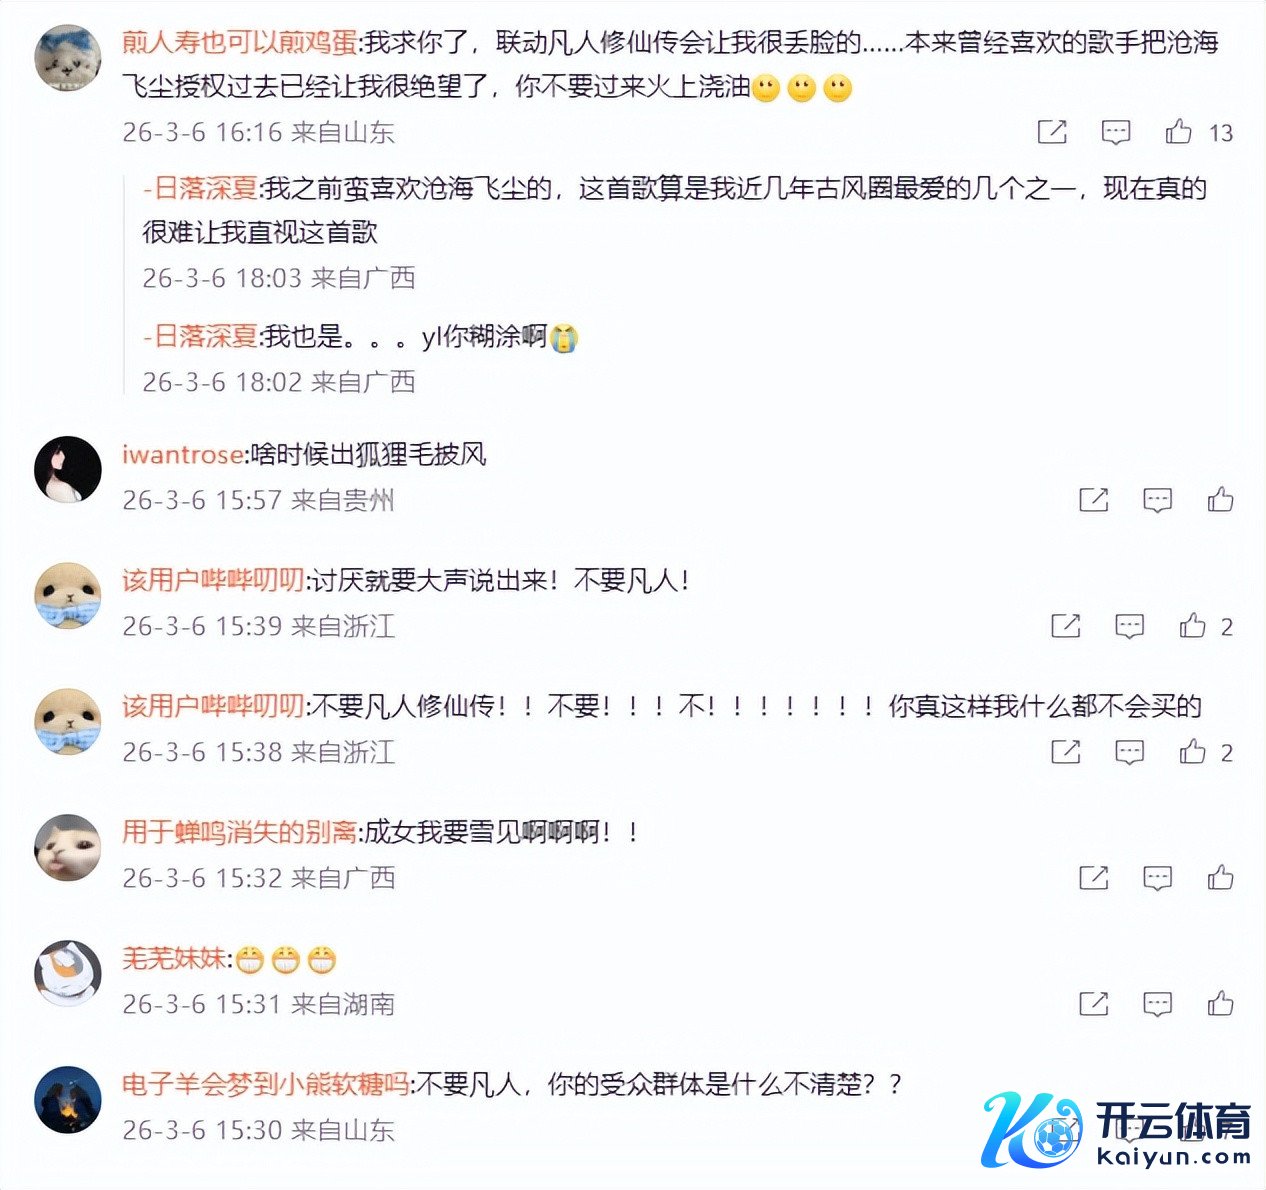Reply to 用于蝉鸣消失的别离's comment

1158,878
